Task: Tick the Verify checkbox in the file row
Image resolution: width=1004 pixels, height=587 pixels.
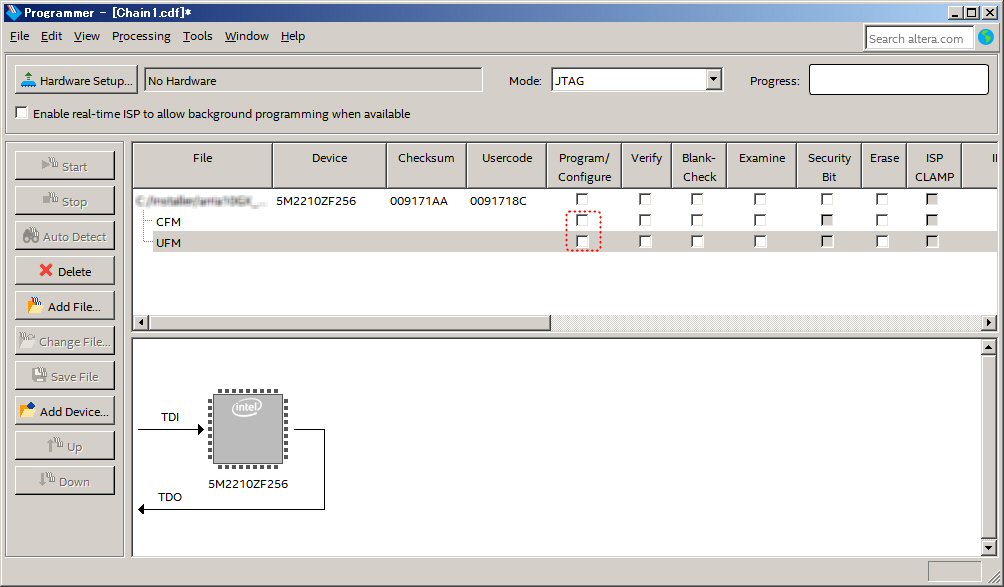Action: 645,200
